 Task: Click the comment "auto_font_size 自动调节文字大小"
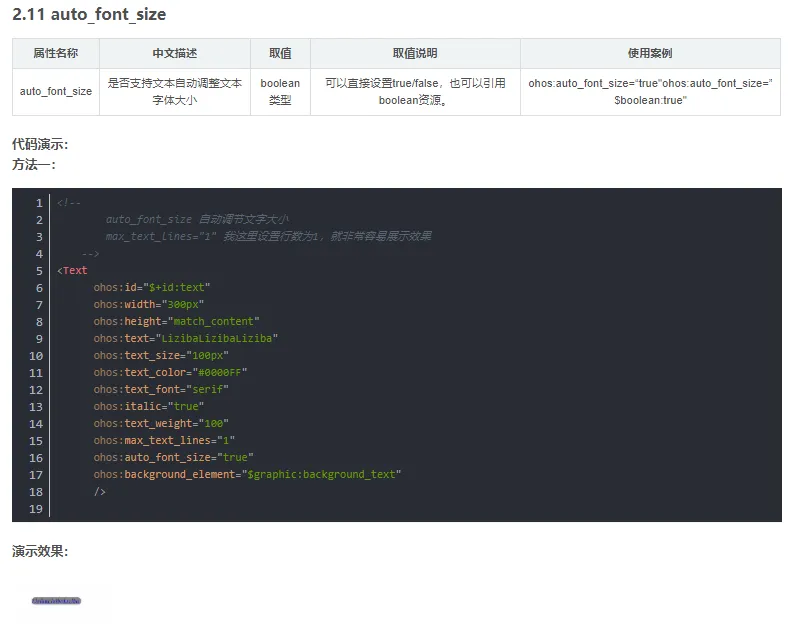(197, 219)
